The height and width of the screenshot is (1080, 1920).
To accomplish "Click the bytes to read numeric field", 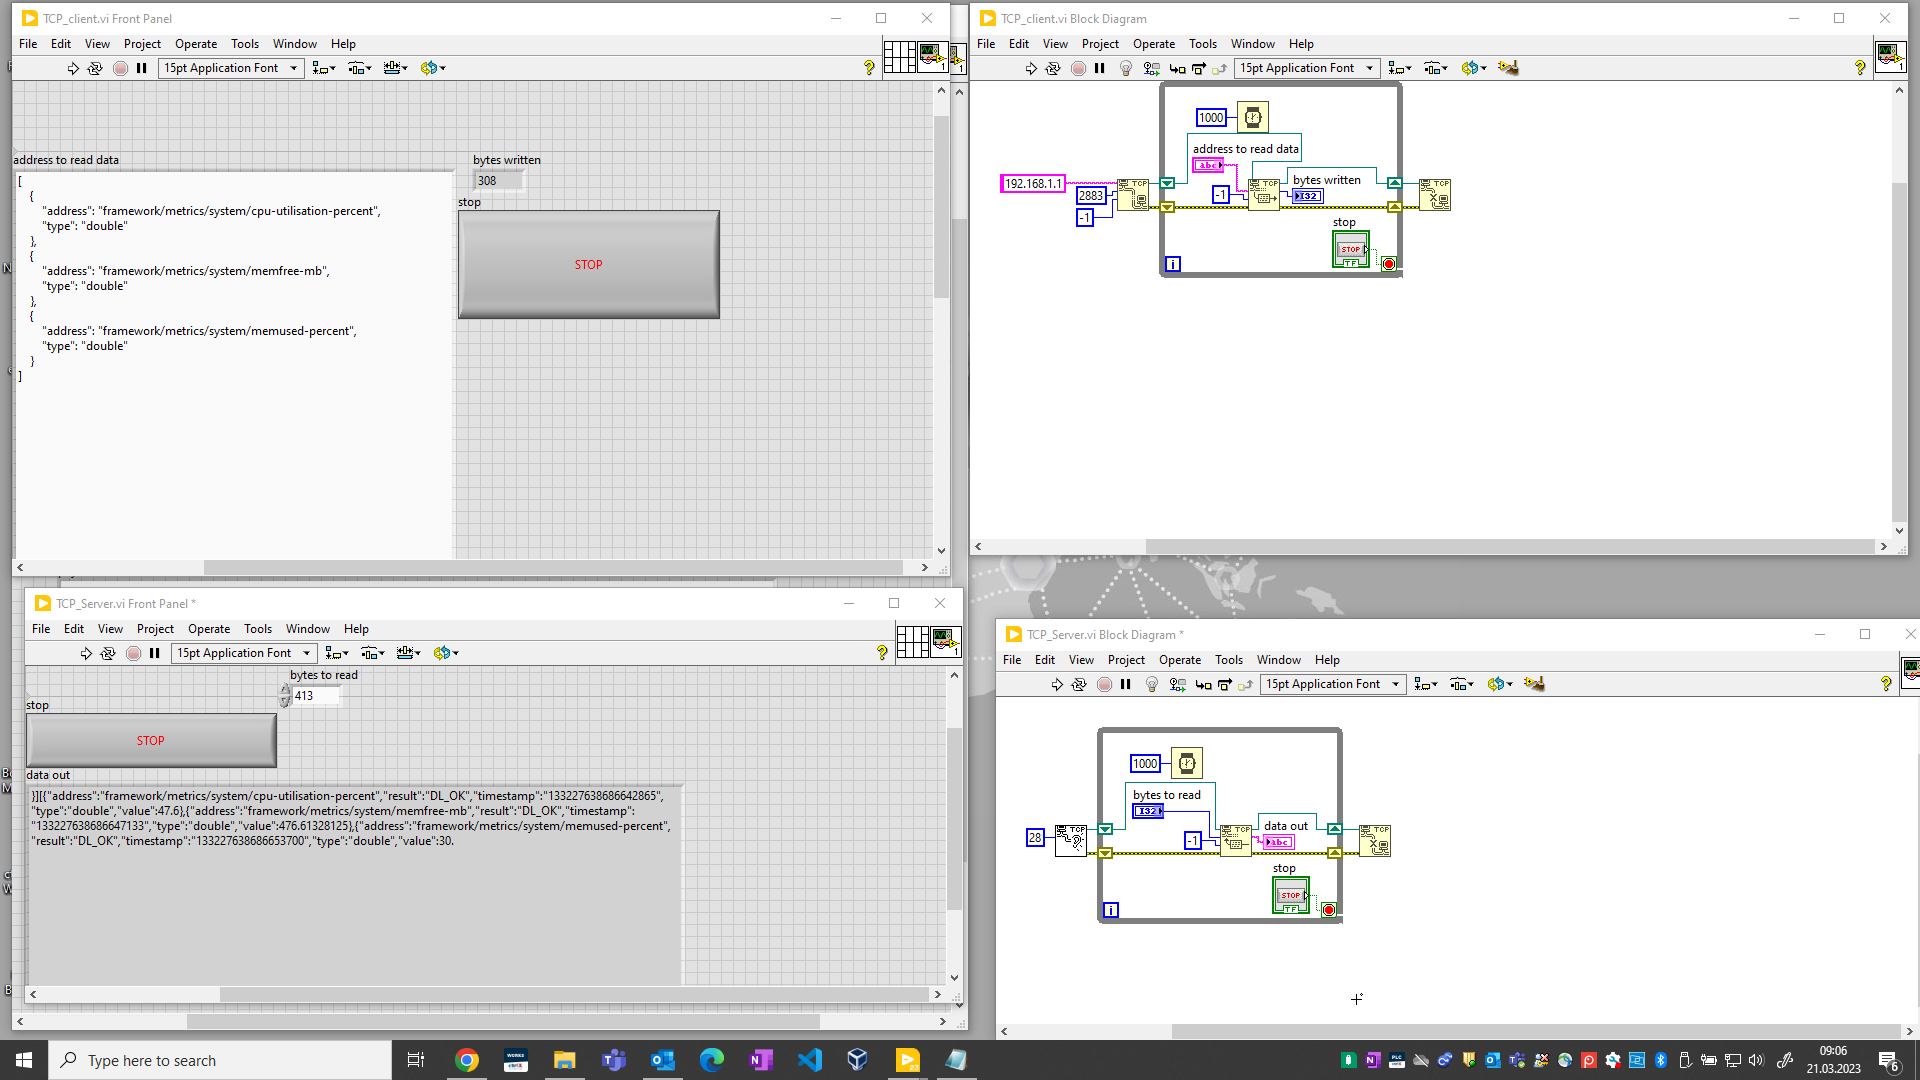I will [317, 696].
